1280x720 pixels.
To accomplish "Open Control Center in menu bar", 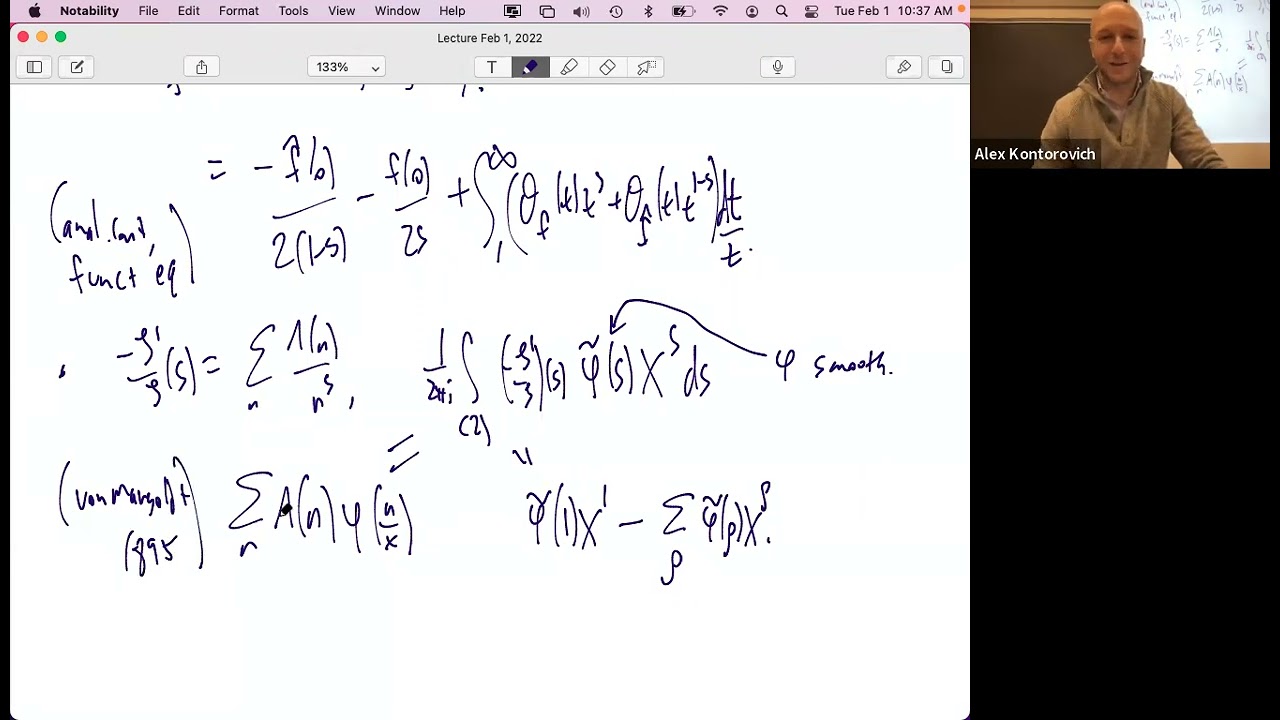I will click(x=812, y=11).
